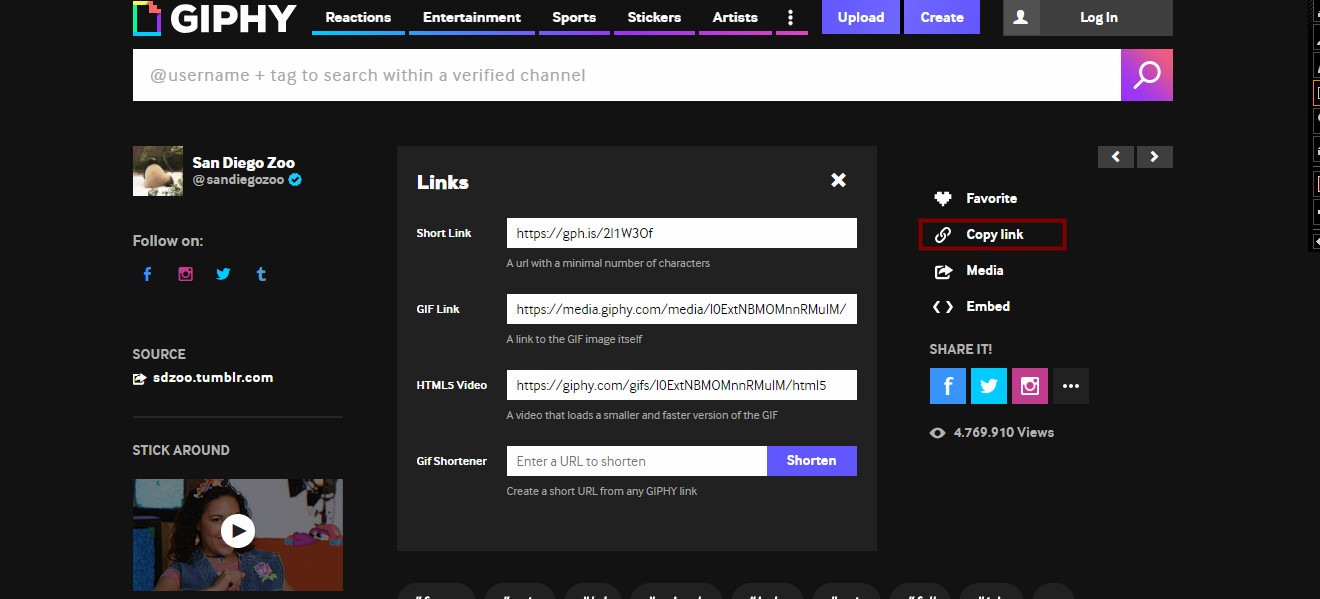1320x599 pixels.
Task: Click the Favorite heart icon
Action: [943, 198]
